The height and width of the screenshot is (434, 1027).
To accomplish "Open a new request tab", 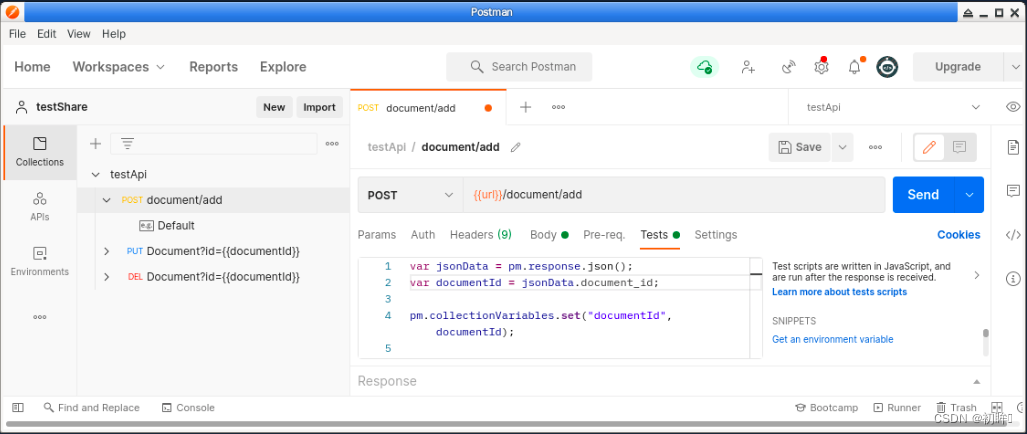I will [525, 107].
